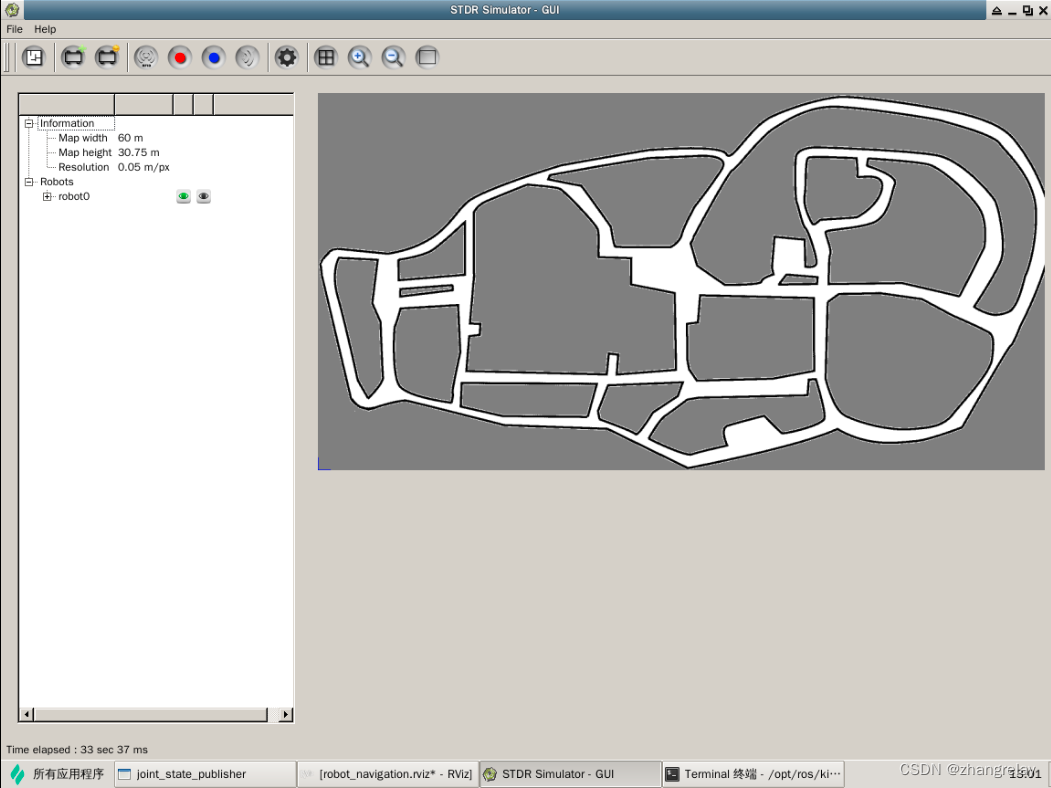This screenshot has height=788, width=1051.
Task: Click the red thermal source icon
Action: [180, 57]
